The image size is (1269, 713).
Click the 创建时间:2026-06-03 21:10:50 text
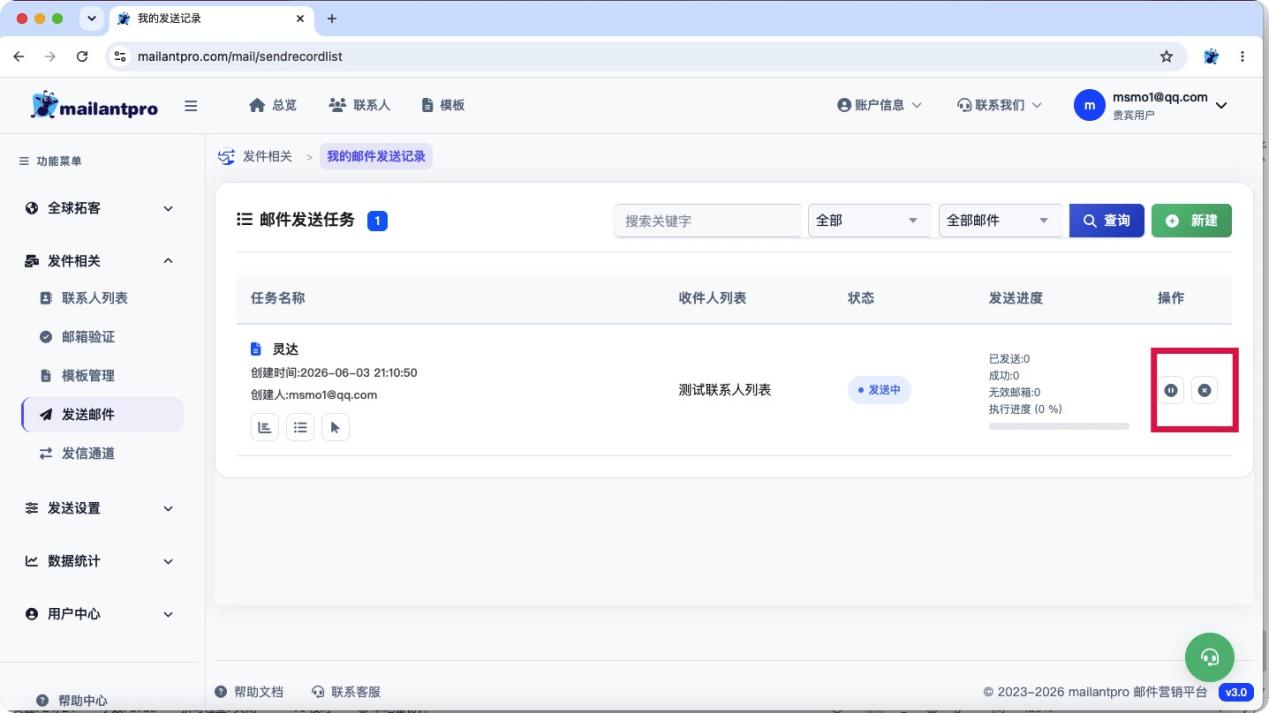(x=334, y=373)
